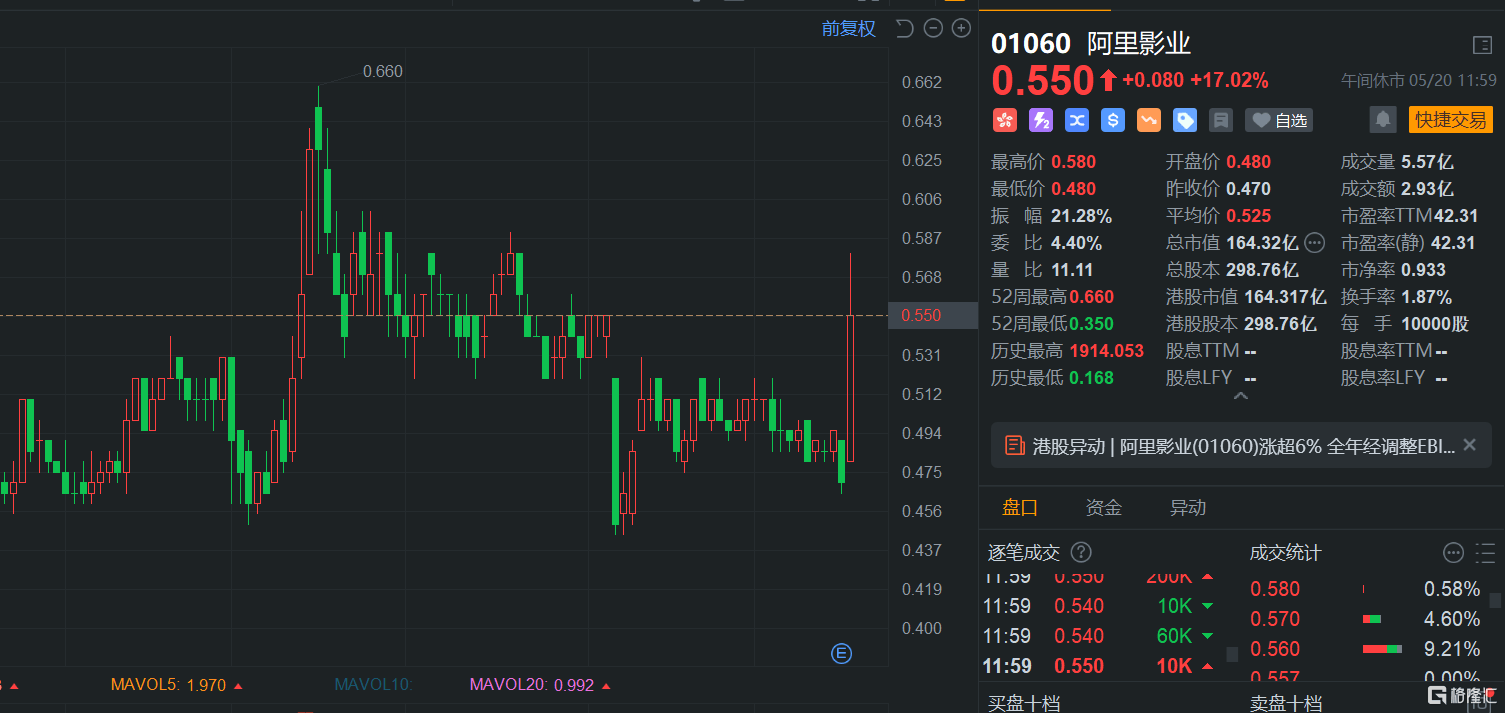
Task: Click the 成交统计 list scrollbar thumb
Action: point(1495,601)
